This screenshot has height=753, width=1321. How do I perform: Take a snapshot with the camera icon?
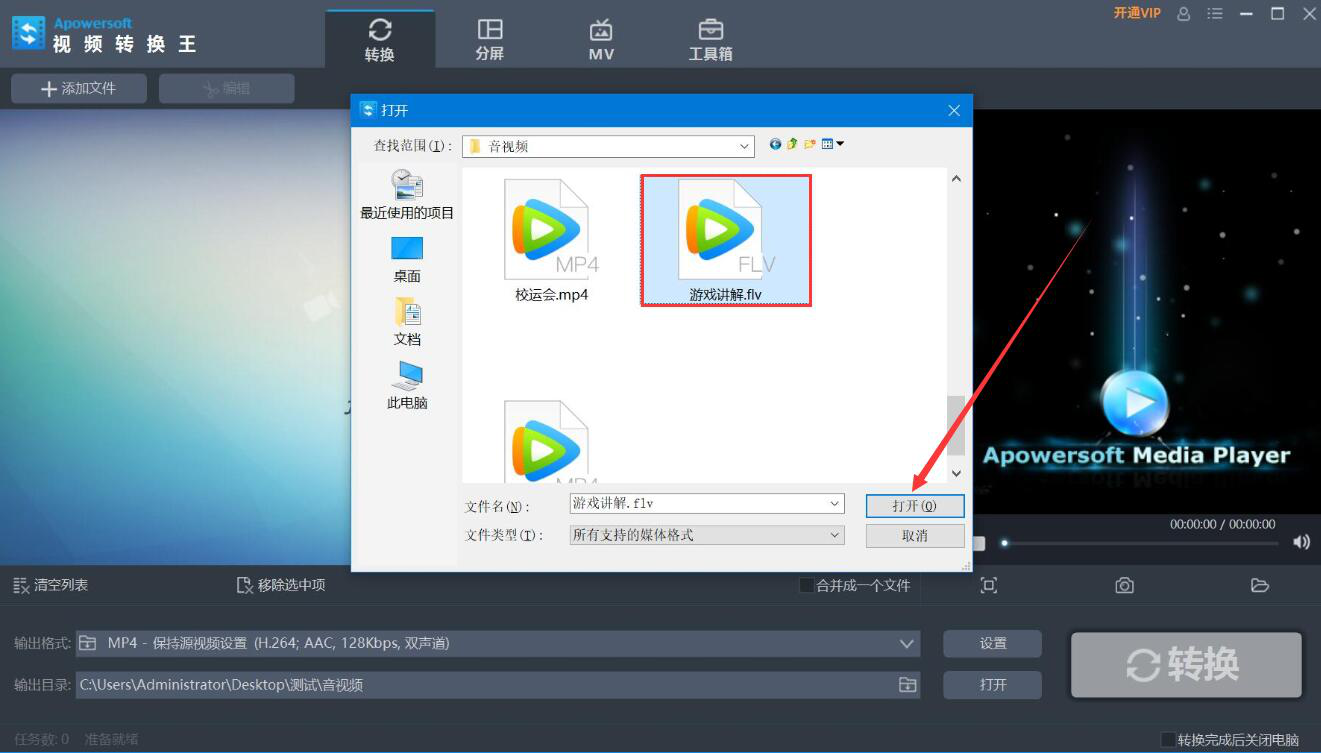point(1125,585)
